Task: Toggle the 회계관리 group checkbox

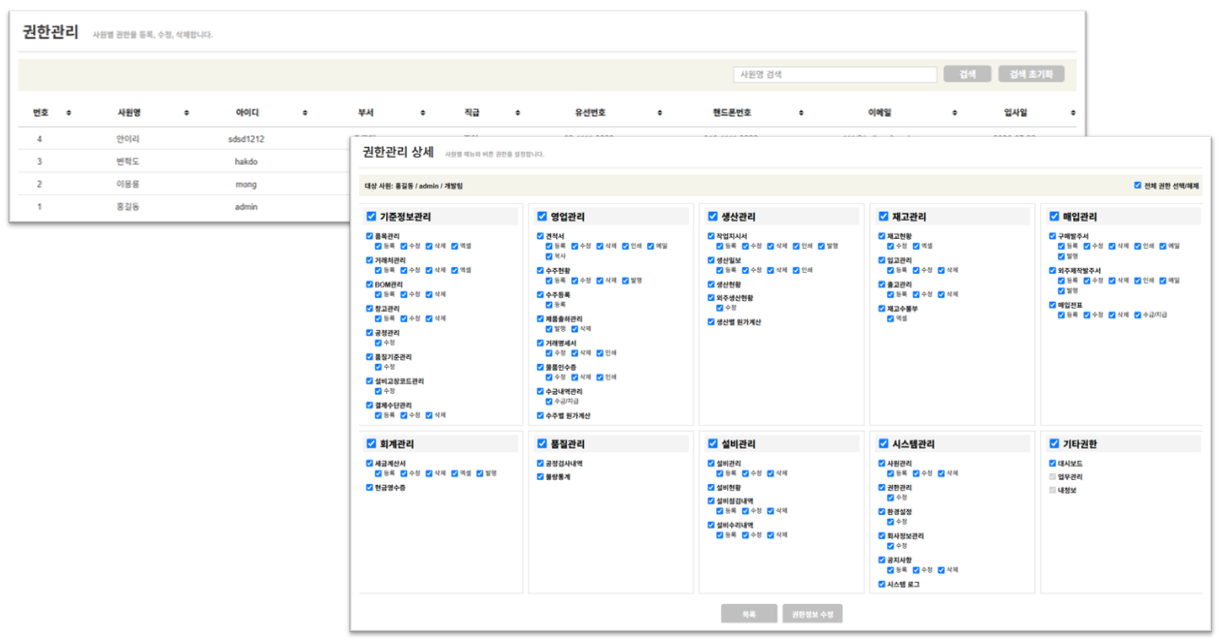Action: click(372, 443)
